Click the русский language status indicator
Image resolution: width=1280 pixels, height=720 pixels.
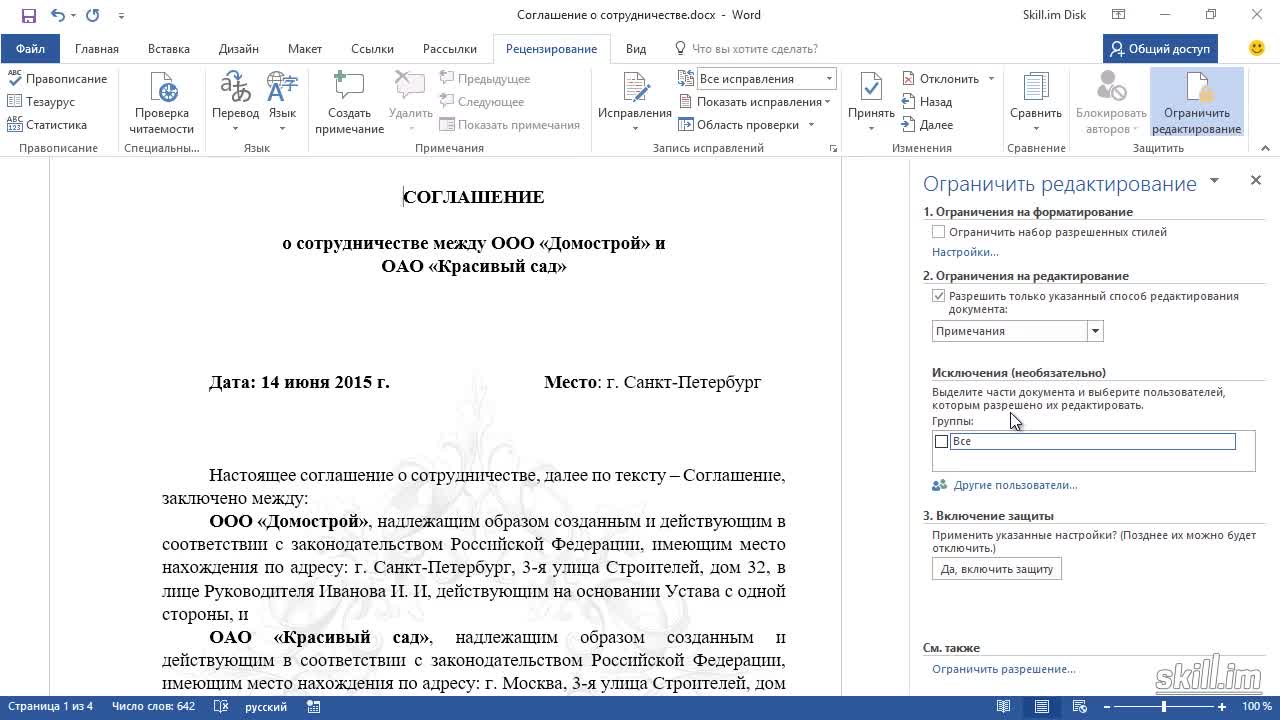(266, 706)
